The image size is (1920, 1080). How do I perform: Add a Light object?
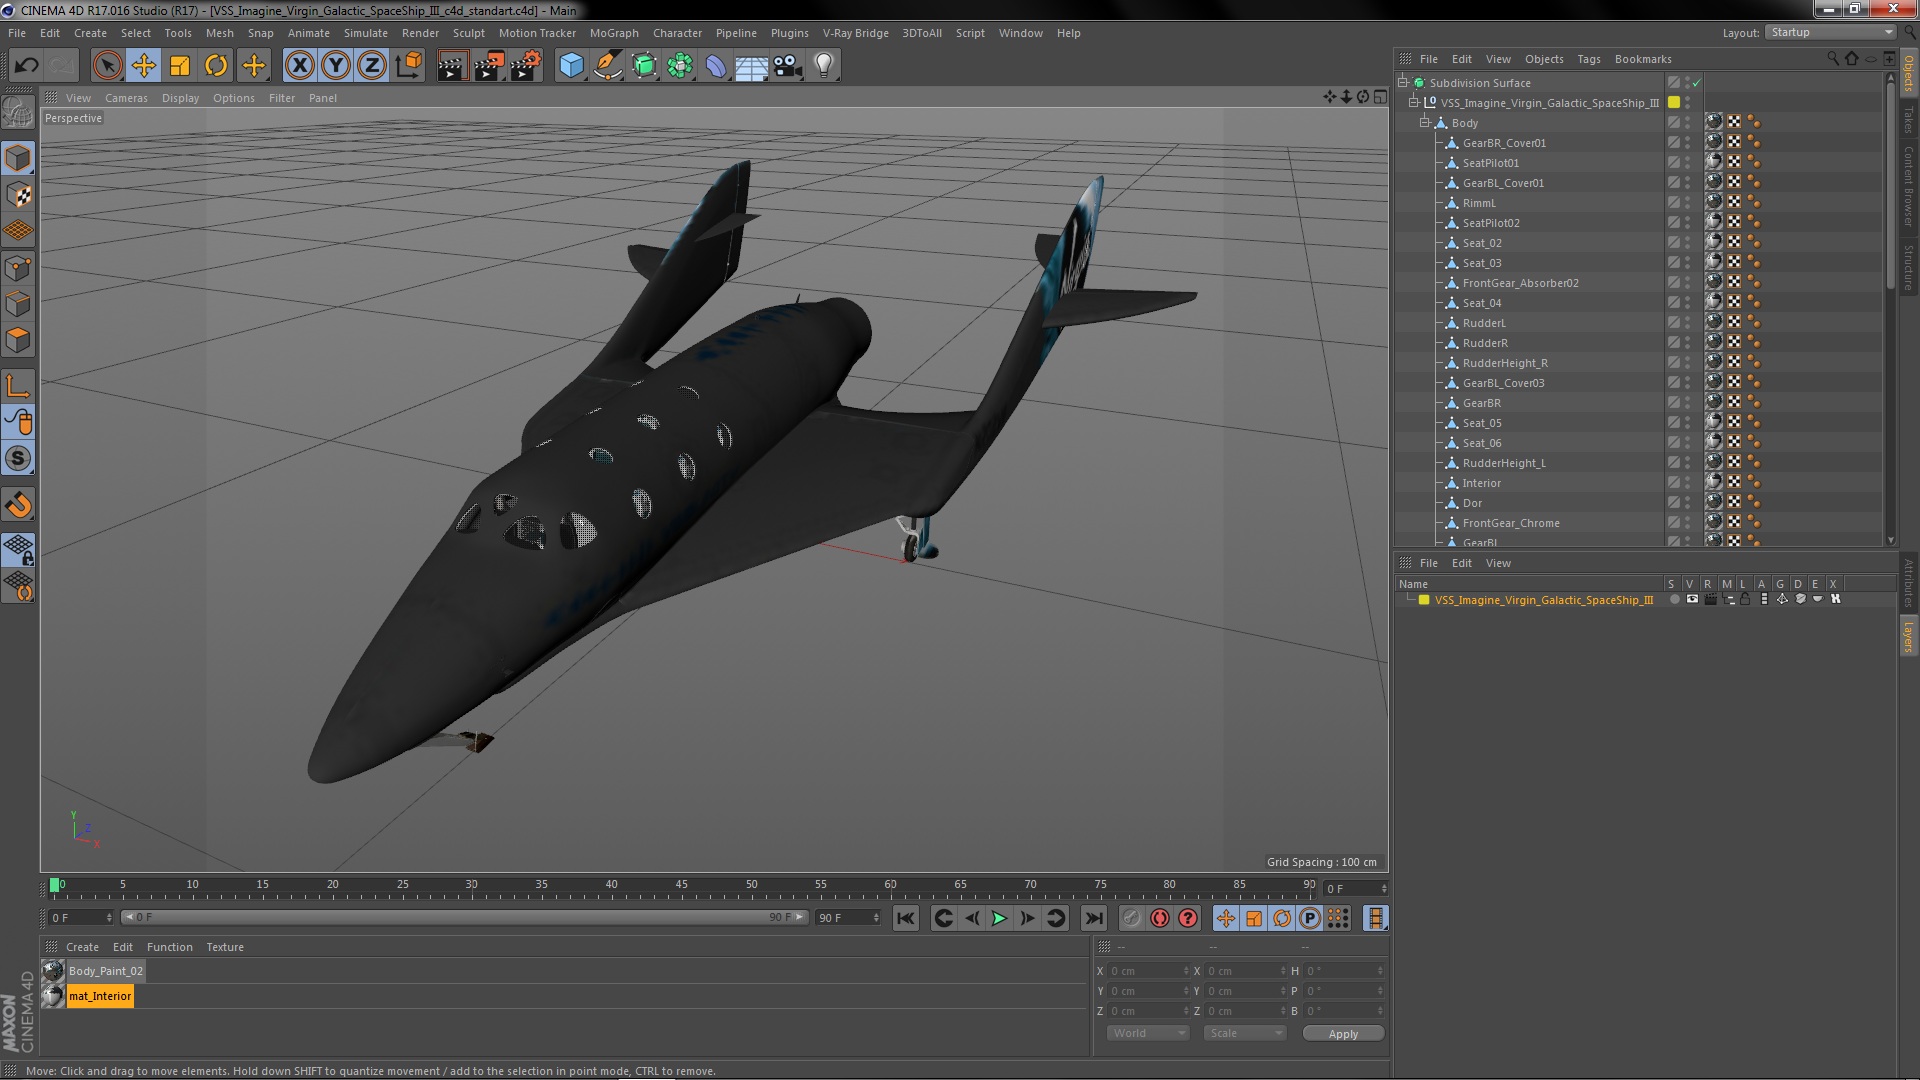coord(824,66)
